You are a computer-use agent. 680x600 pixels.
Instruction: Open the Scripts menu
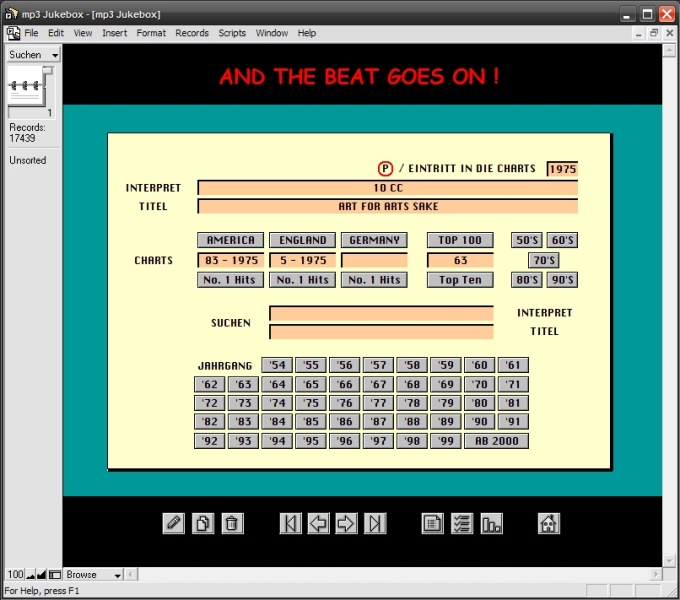(x=232, y=33)
